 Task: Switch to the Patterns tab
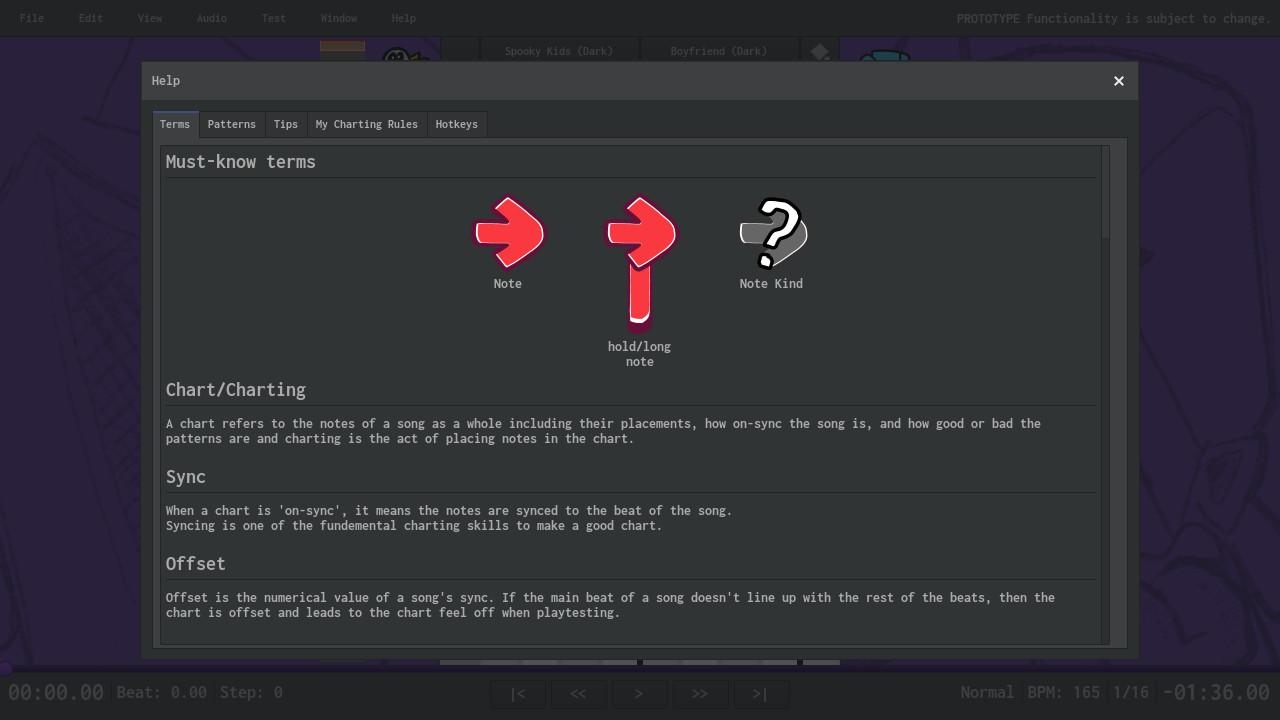232,124
